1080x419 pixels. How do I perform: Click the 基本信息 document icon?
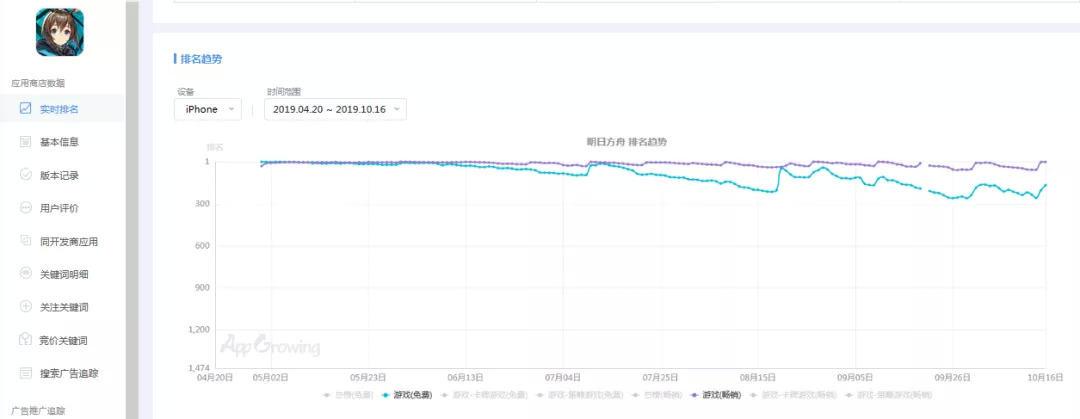(x=26, y=142)
